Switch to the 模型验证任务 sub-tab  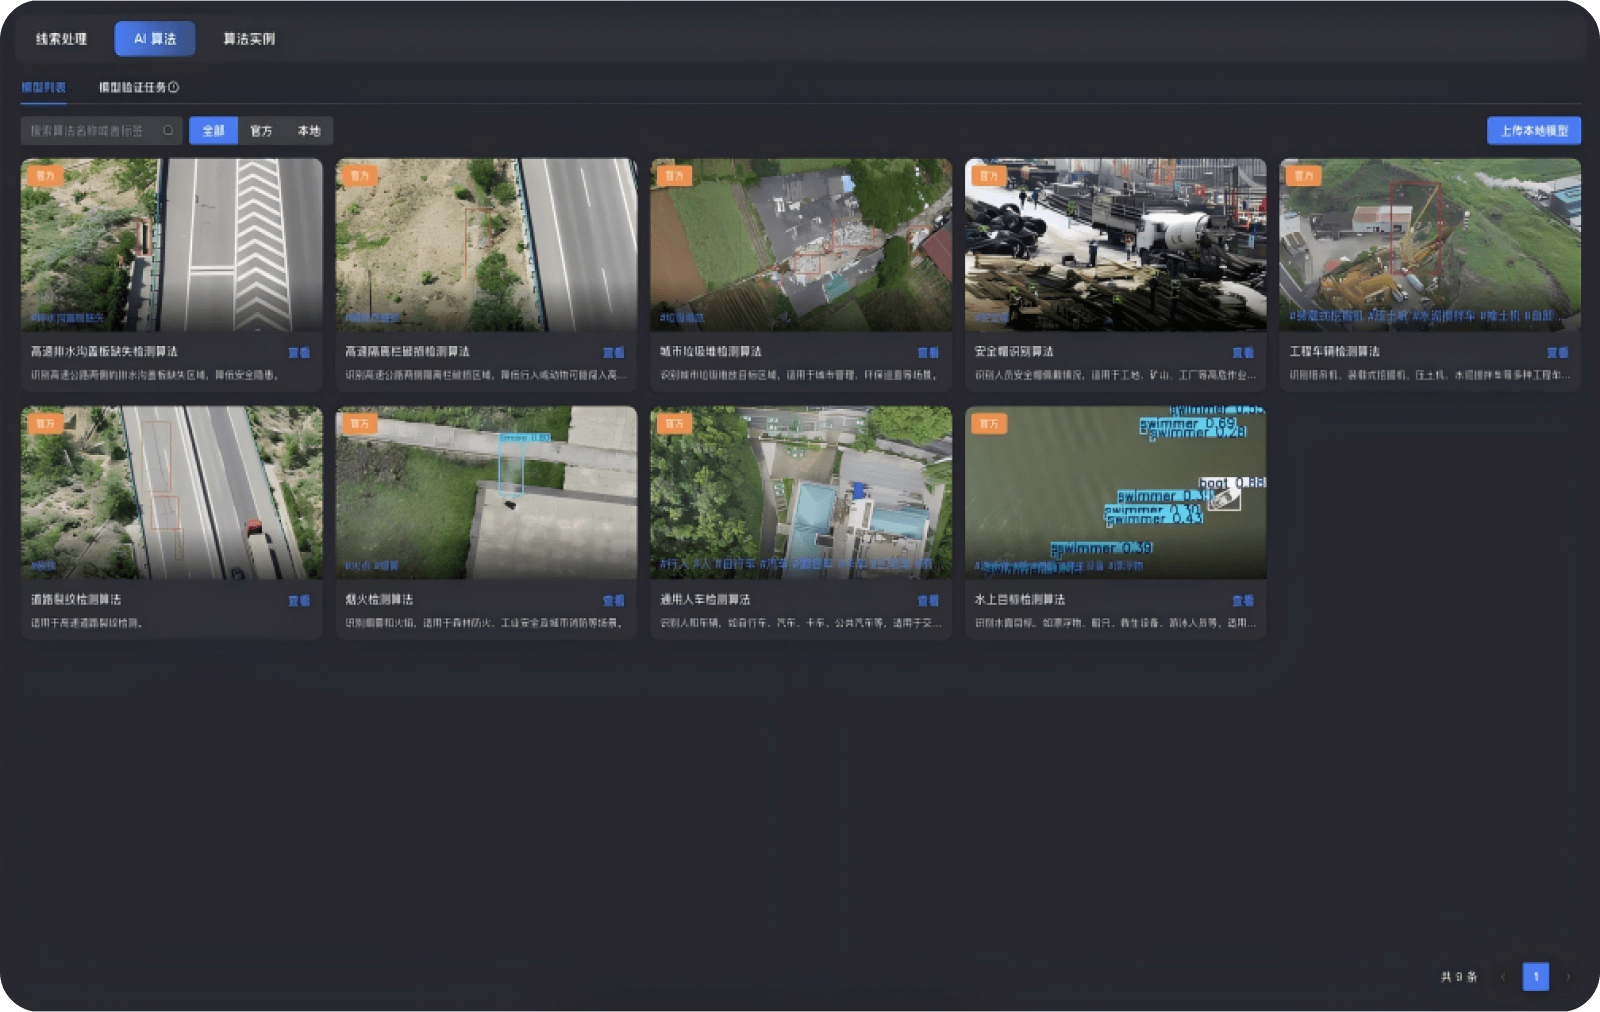pyautogui.click(x=132, y=88)
